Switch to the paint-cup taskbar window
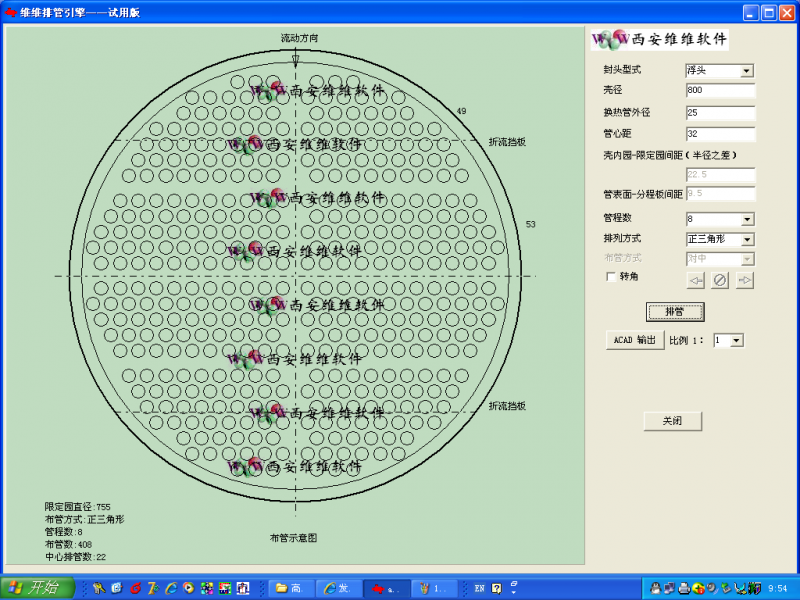The image size is (800, 600). [x=433, y=588]
